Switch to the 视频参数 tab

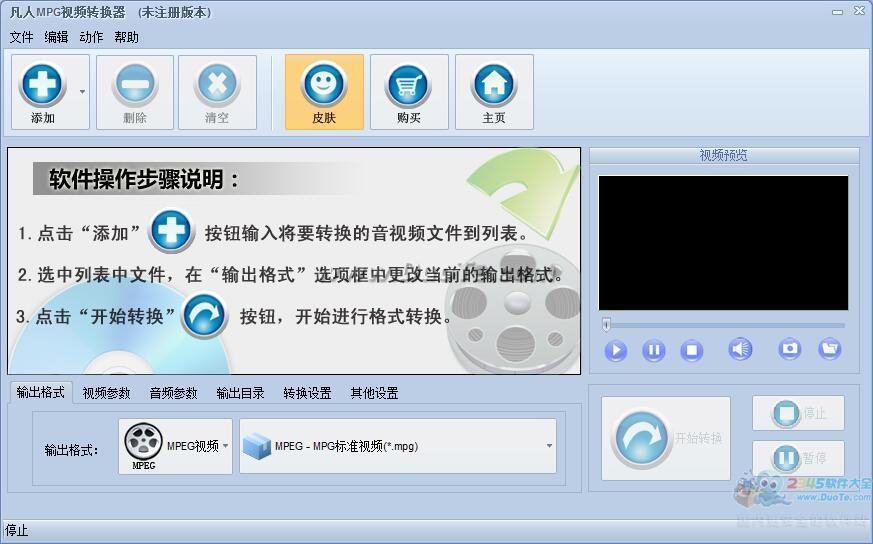106,393
